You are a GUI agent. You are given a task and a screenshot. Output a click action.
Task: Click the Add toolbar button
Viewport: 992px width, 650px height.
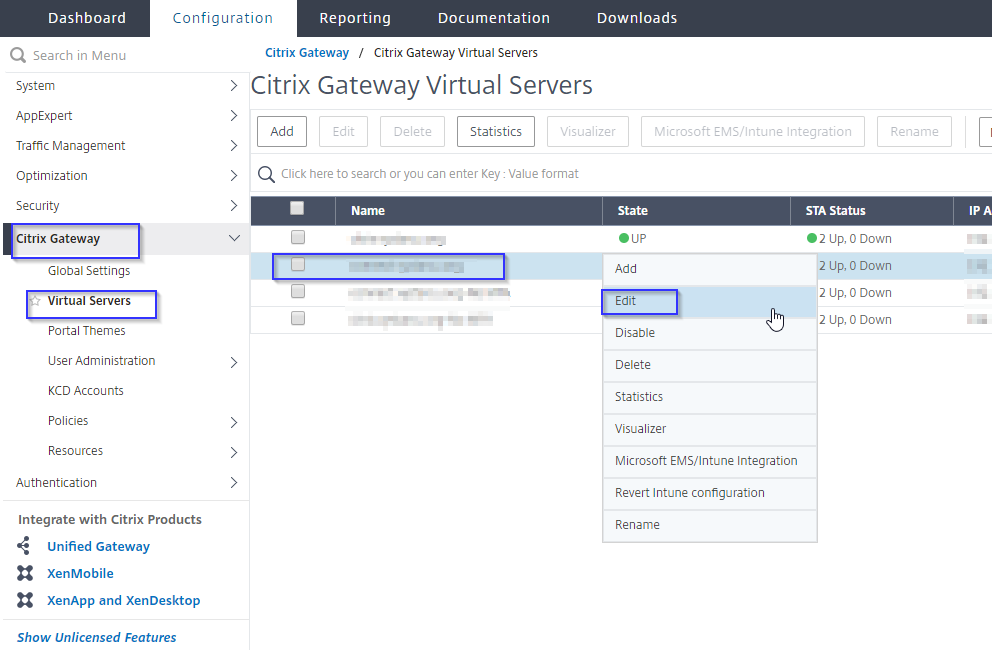(x=282, y=132)
